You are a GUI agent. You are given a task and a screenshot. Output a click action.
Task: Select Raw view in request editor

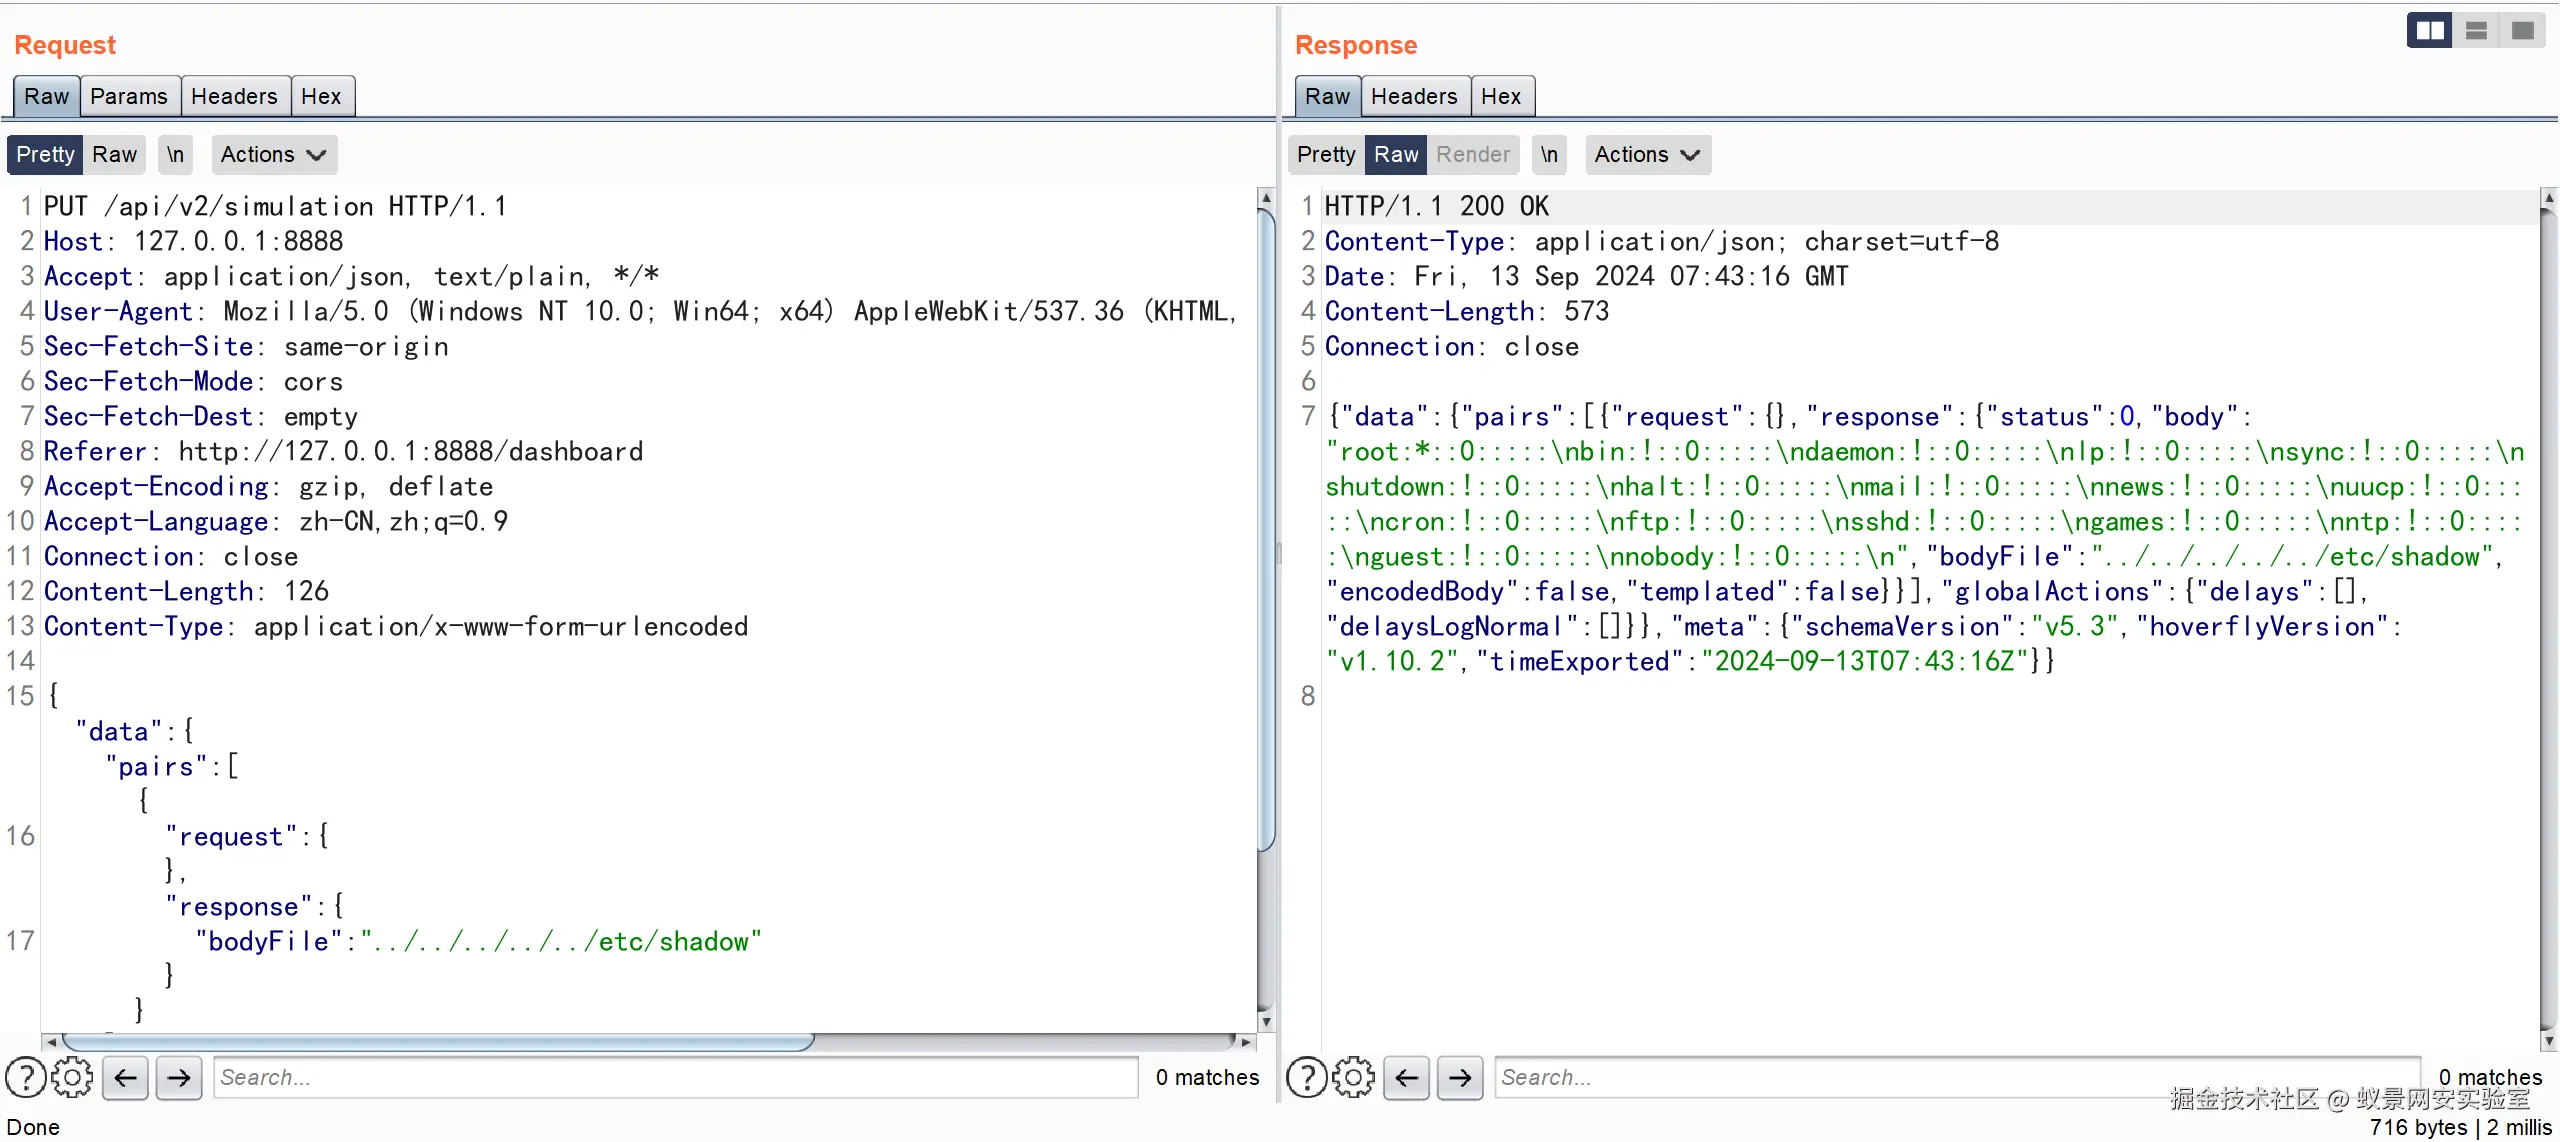point(114,154)
